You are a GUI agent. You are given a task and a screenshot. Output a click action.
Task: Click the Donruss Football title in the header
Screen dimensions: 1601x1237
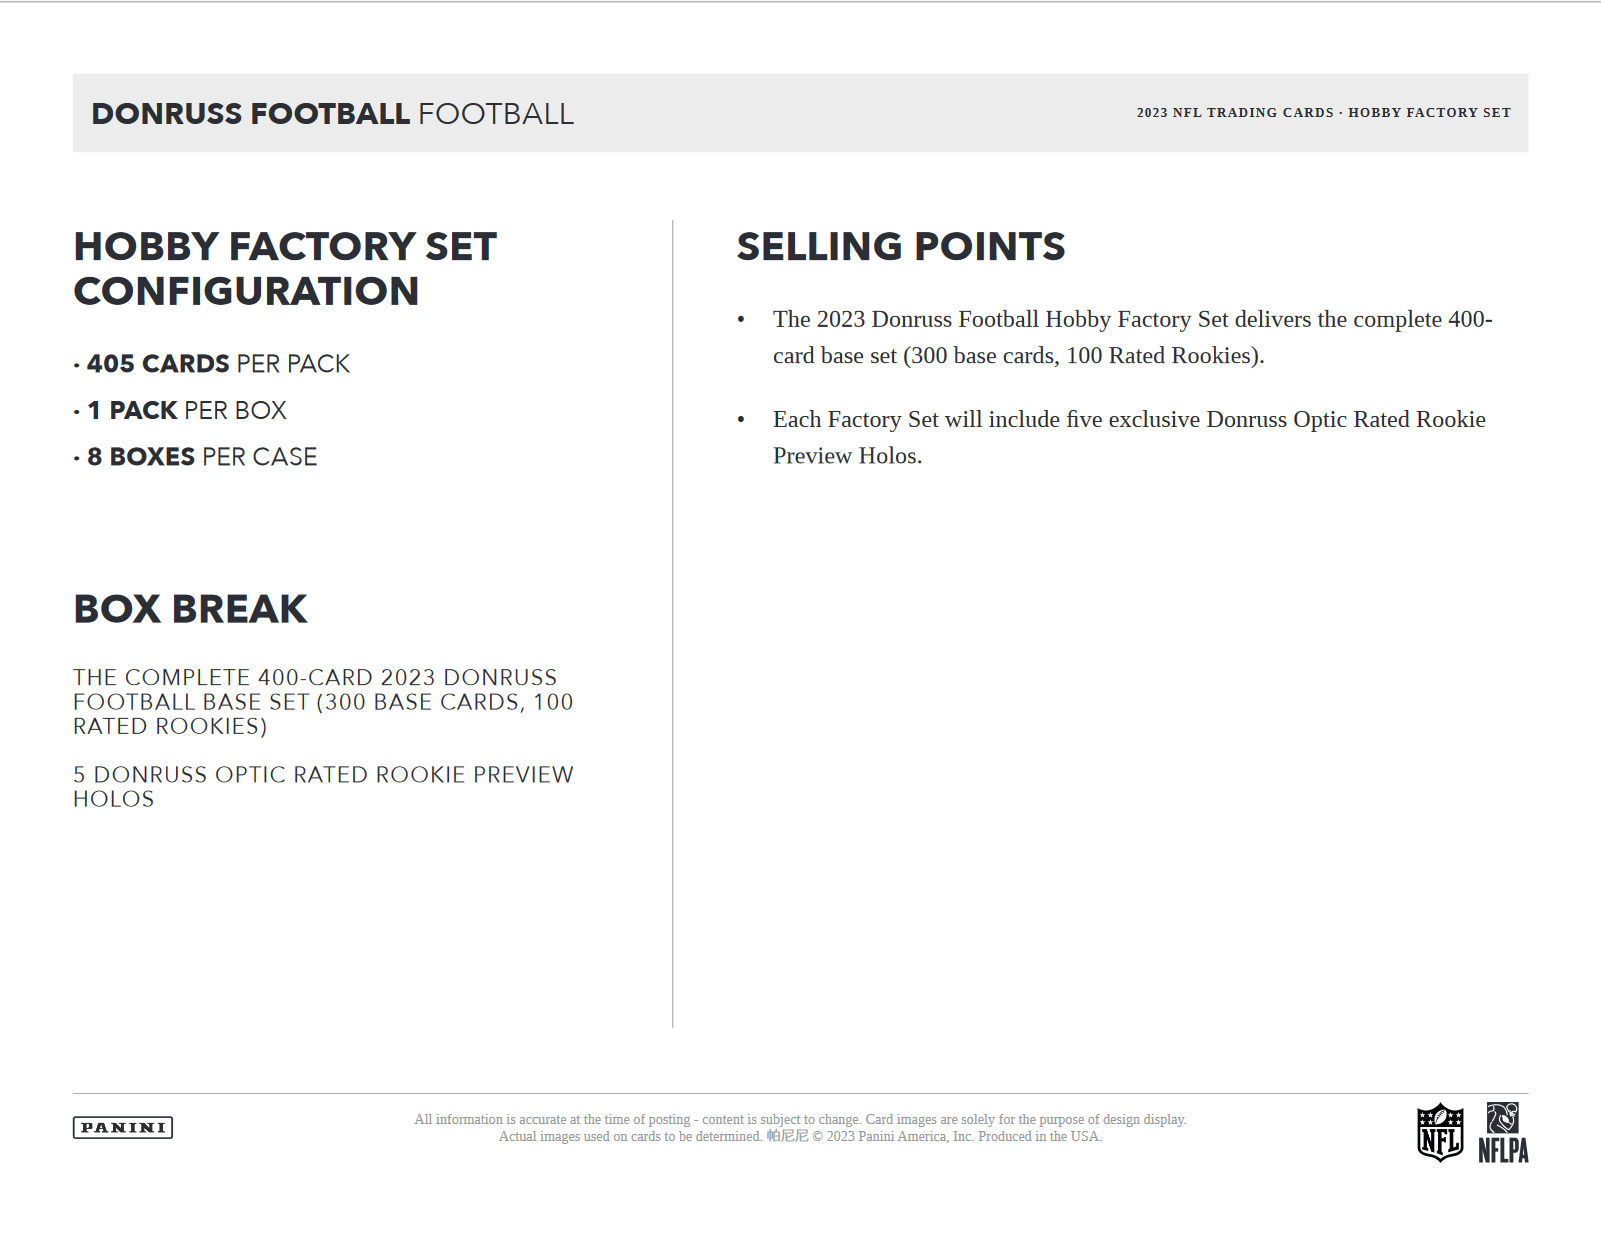(x=332, y=114)
